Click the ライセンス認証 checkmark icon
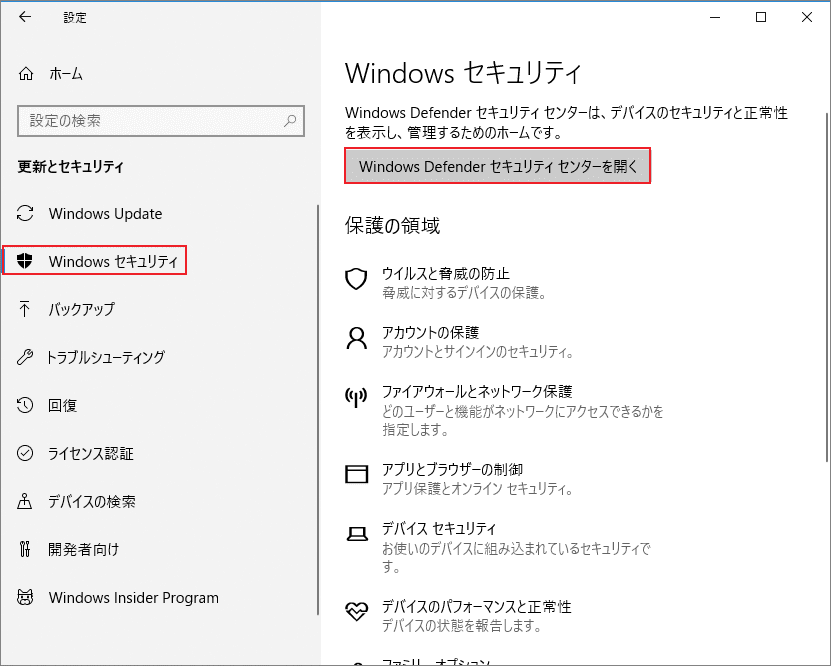Viewport: 831px width, 666px height. [x=27, y=453]
